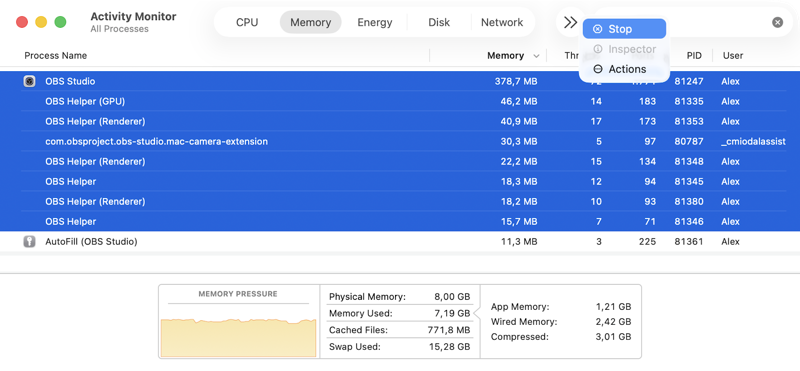
Task: Click the OBS Studio app icon
Action: click(x=30, y=81)
